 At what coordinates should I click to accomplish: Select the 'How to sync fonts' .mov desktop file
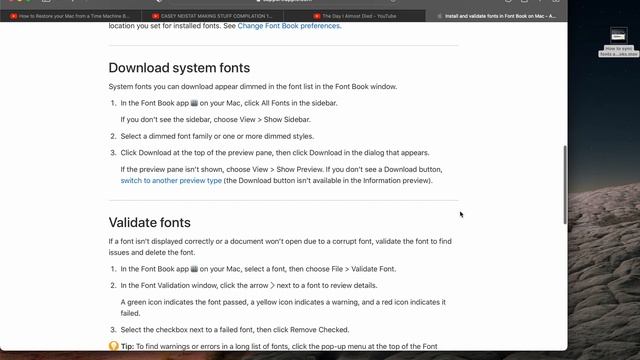tap(618, 42)
